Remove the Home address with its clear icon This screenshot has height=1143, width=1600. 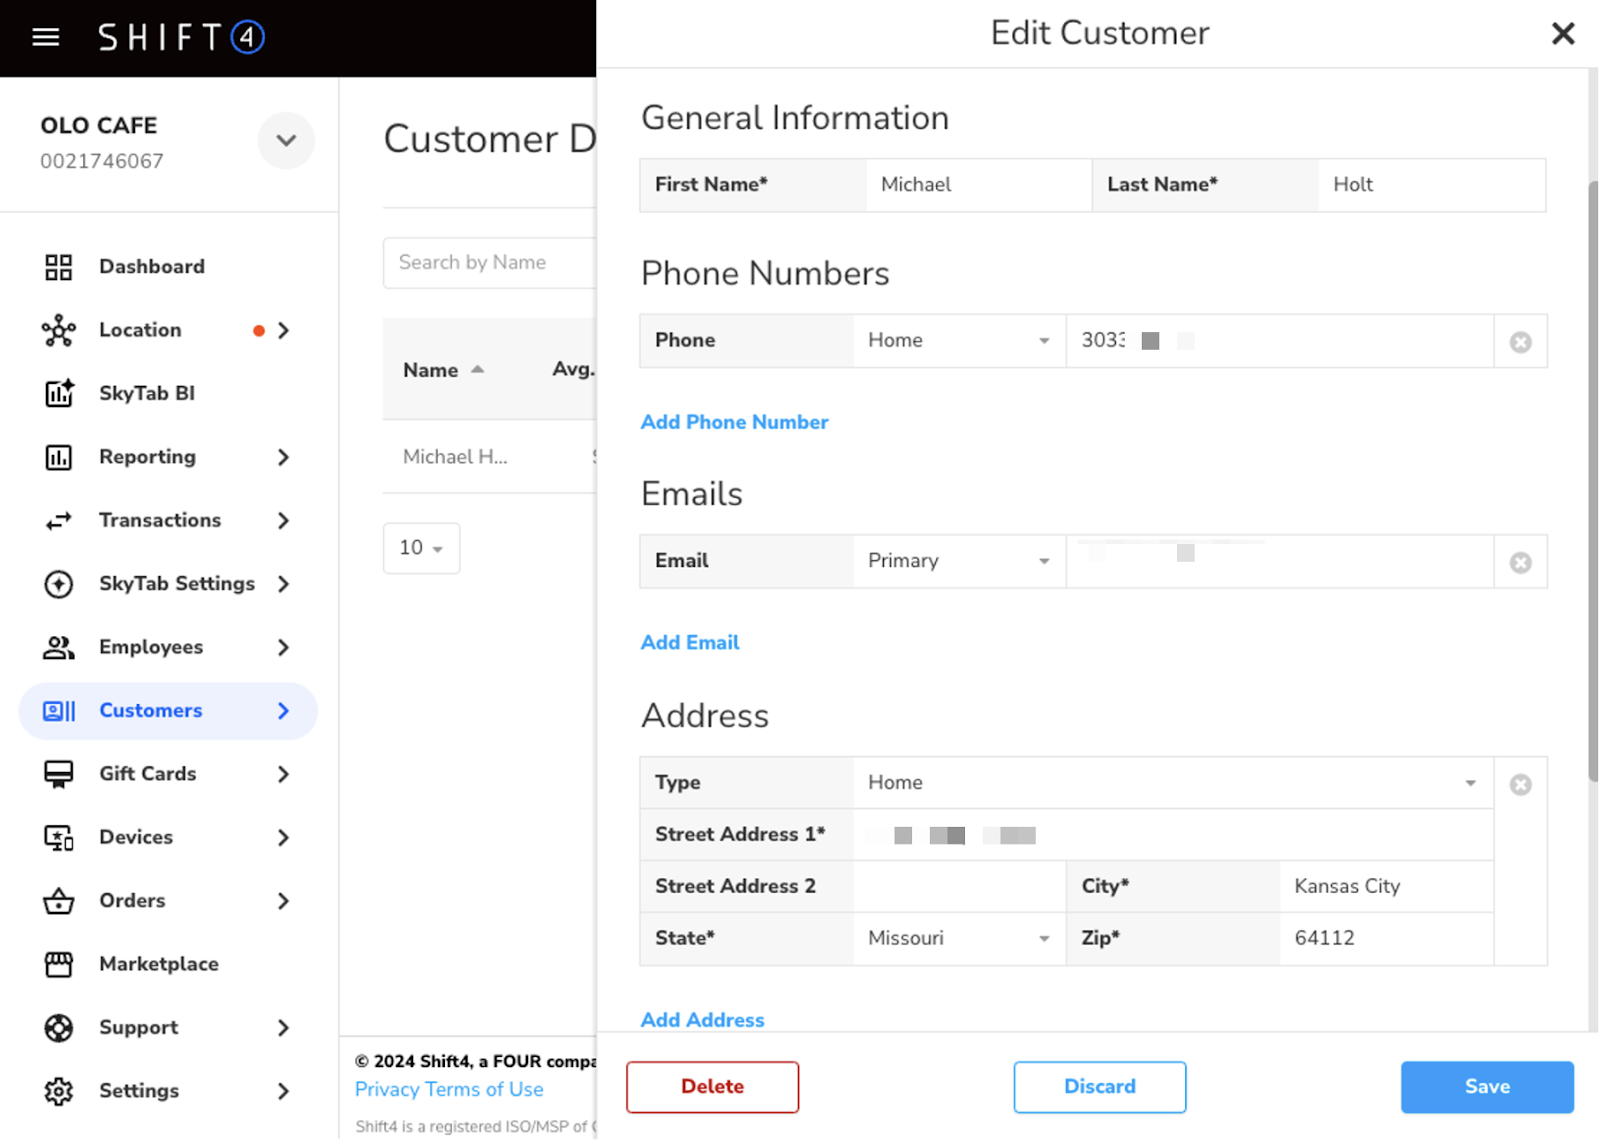point(1520,785)
